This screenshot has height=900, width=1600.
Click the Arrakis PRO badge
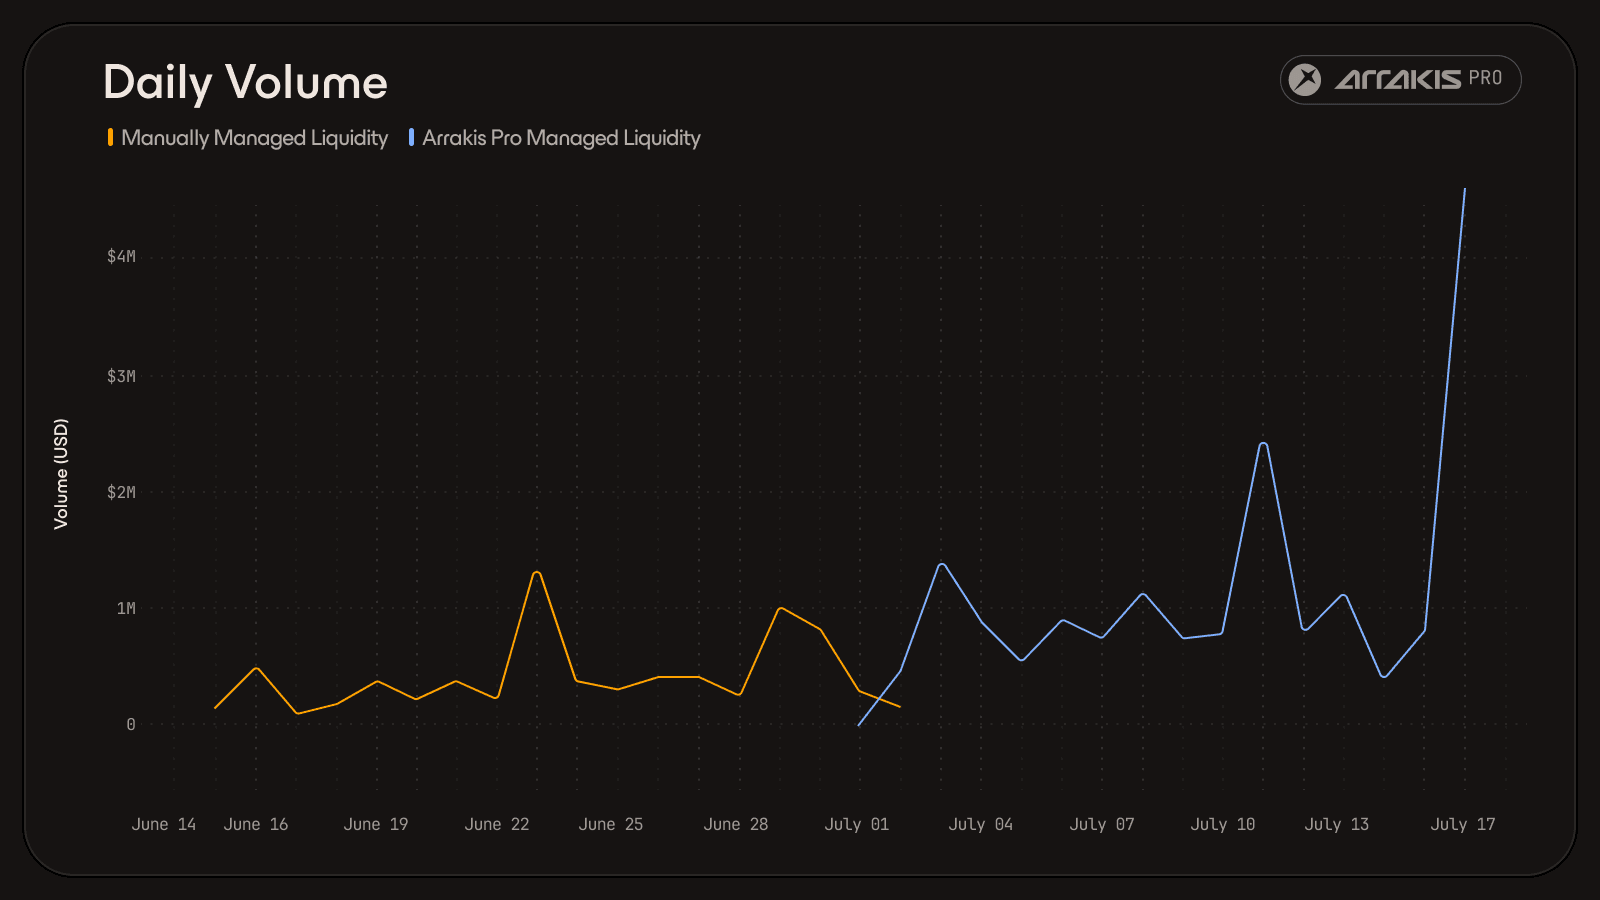pyautogui.click(x=1400, y=80)
